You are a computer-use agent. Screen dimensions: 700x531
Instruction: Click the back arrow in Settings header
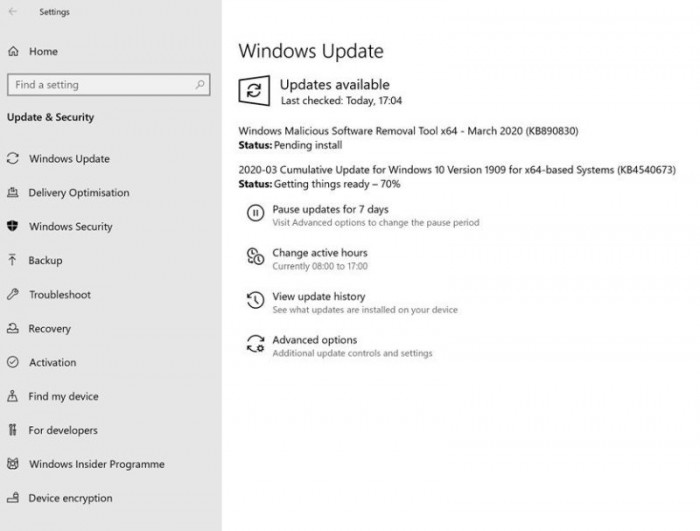13,13
